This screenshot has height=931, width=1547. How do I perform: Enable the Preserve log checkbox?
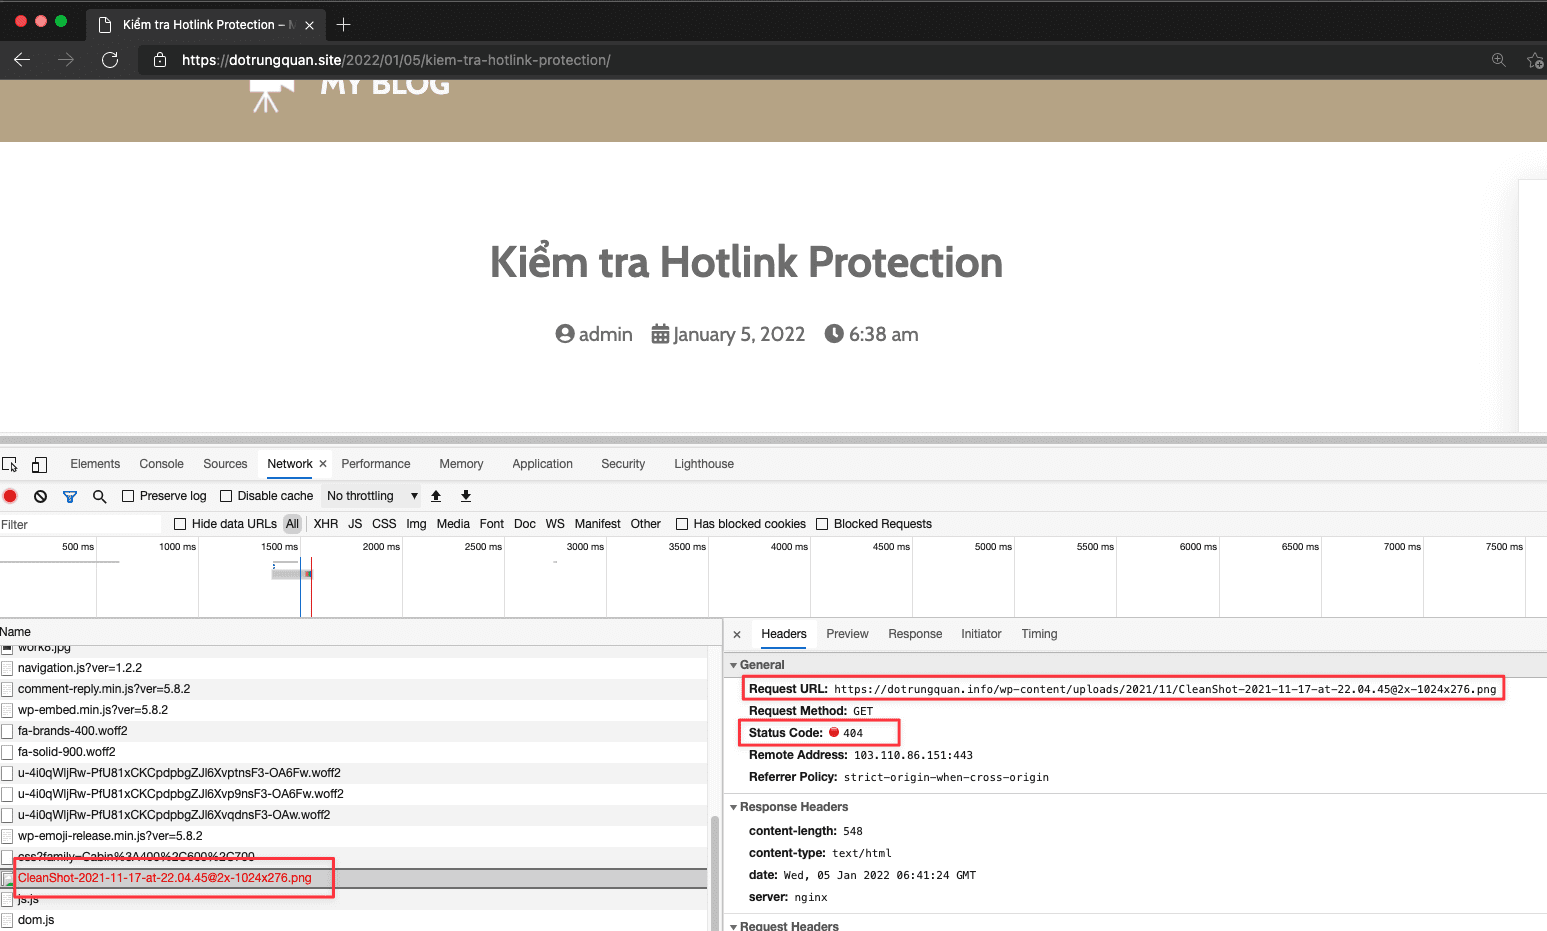tap(128, 496)
